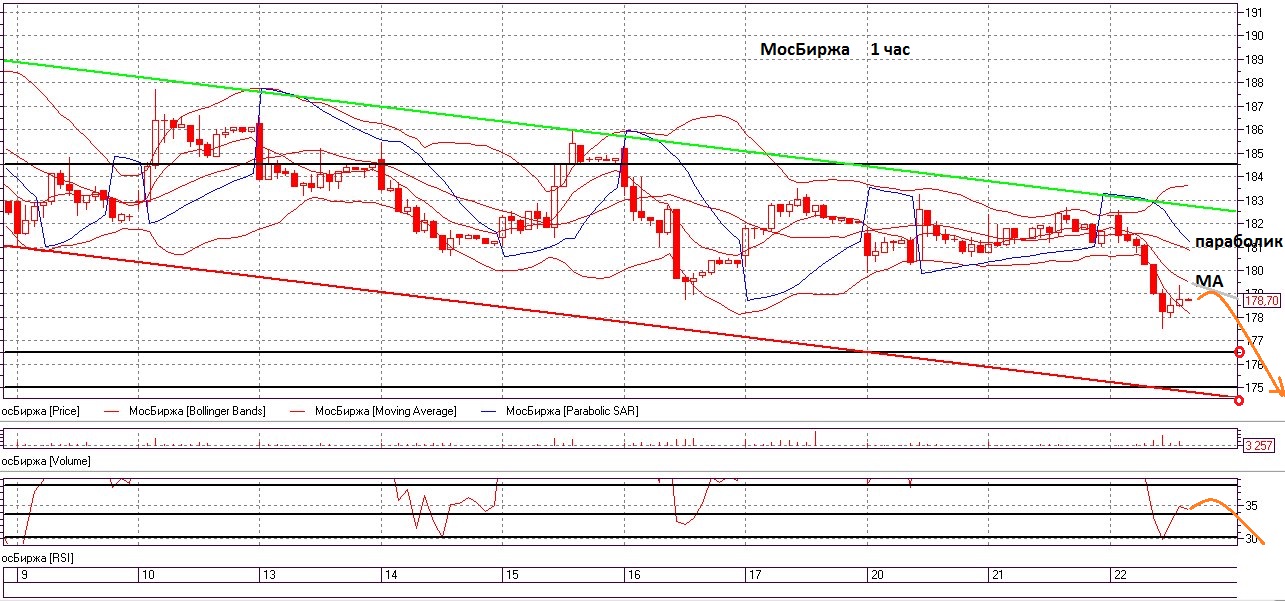Click the 190 price axis label

(1255, 35)
